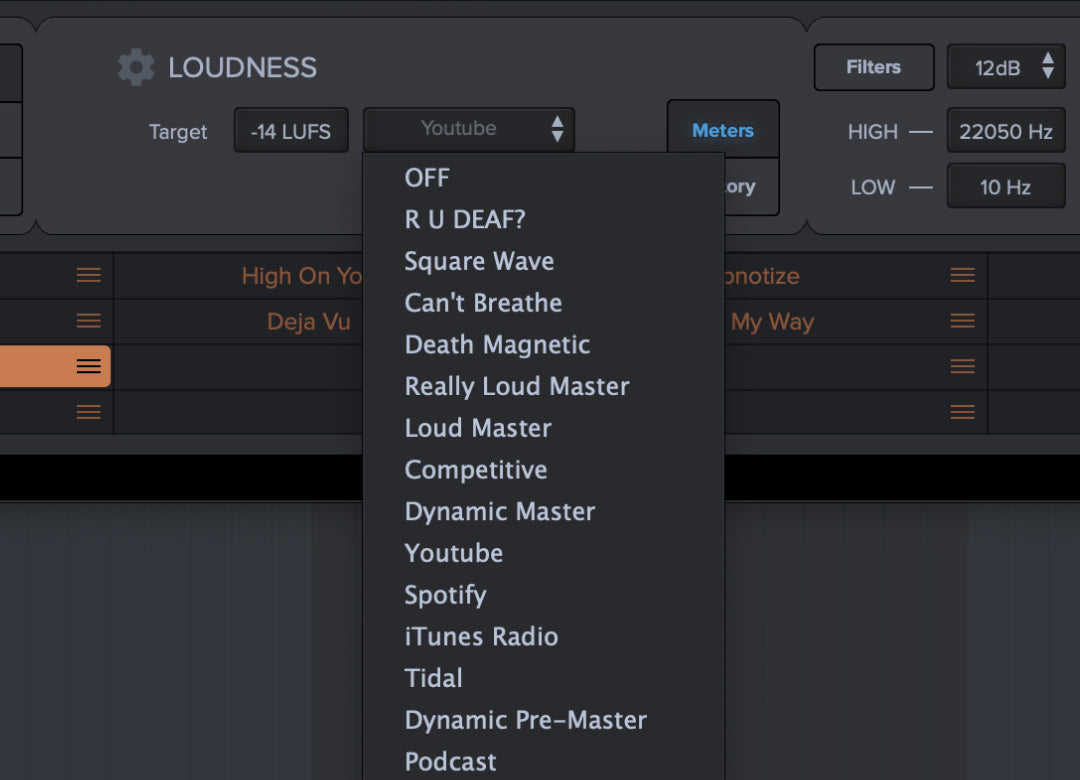
Task: Select Death Magnetic preset option
Action: click(497, 345)
